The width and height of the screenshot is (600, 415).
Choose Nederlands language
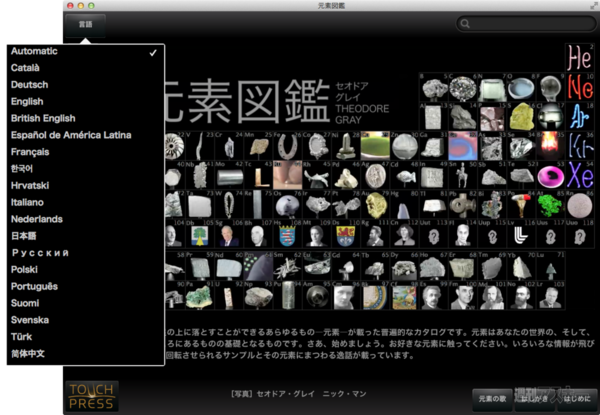click(86, 220)
